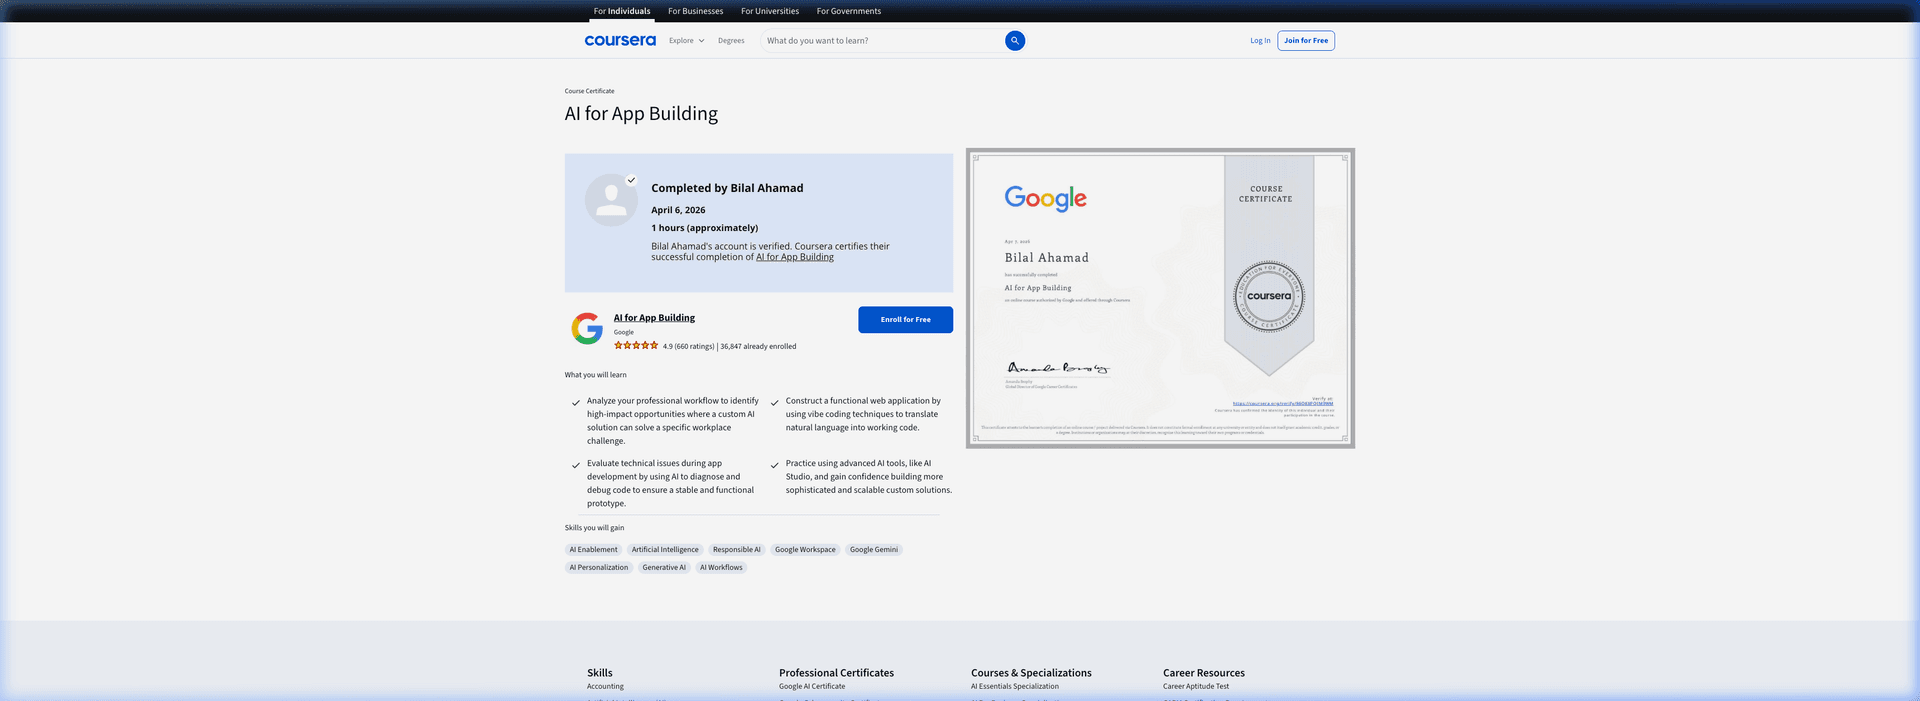This screenshot has height=701, width=1920.
Task: Click the Career Aptitude Test footer link
Action: point(1196,687)
